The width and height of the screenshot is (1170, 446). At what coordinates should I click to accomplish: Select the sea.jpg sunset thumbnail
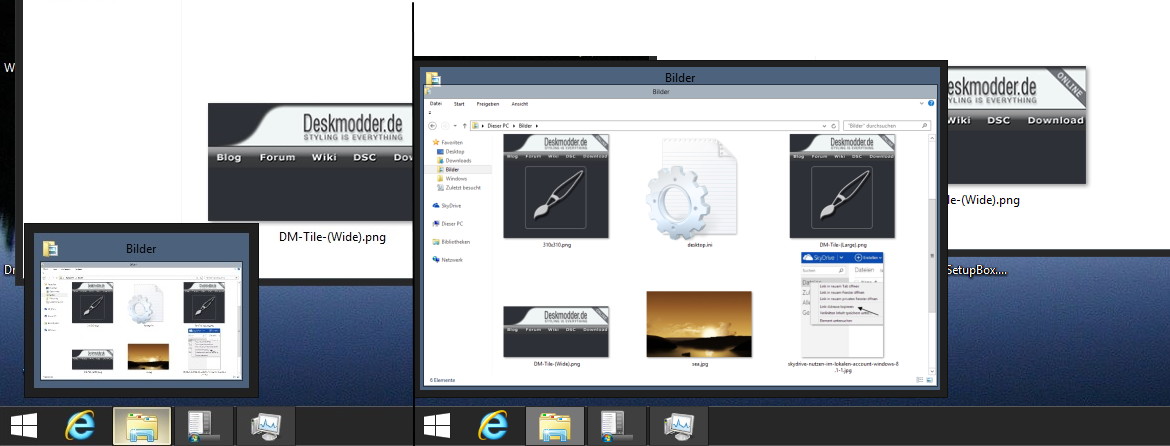click(698, 324)
